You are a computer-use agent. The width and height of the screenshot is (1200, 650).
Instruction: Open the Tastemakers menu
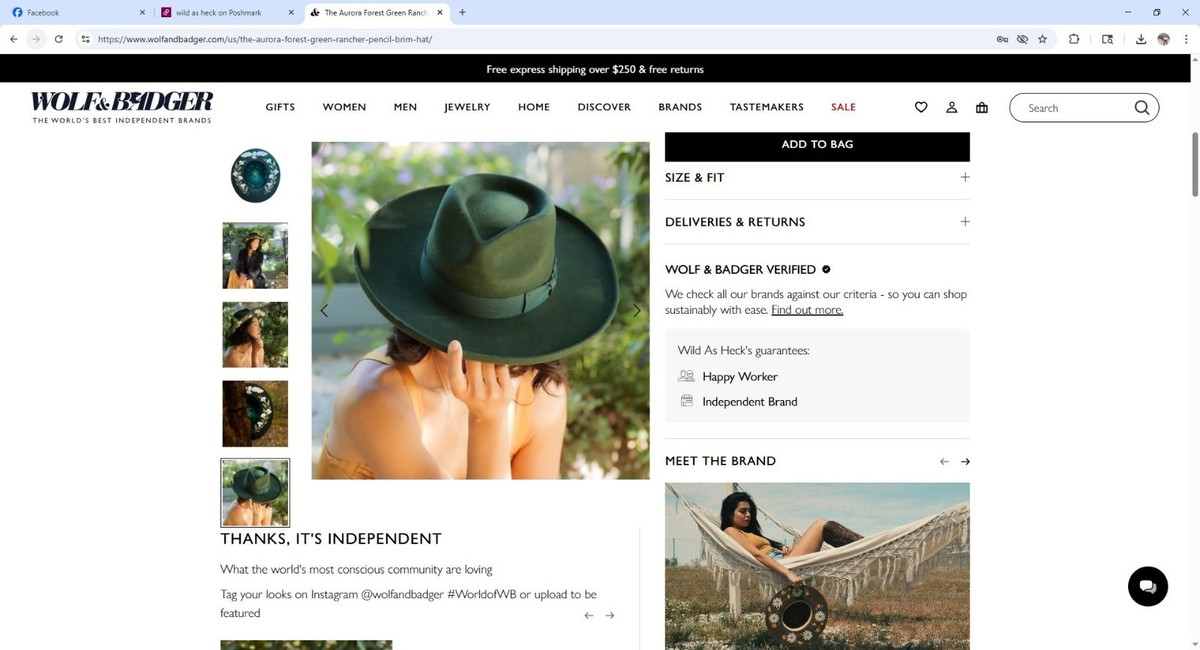click(766, 107)
